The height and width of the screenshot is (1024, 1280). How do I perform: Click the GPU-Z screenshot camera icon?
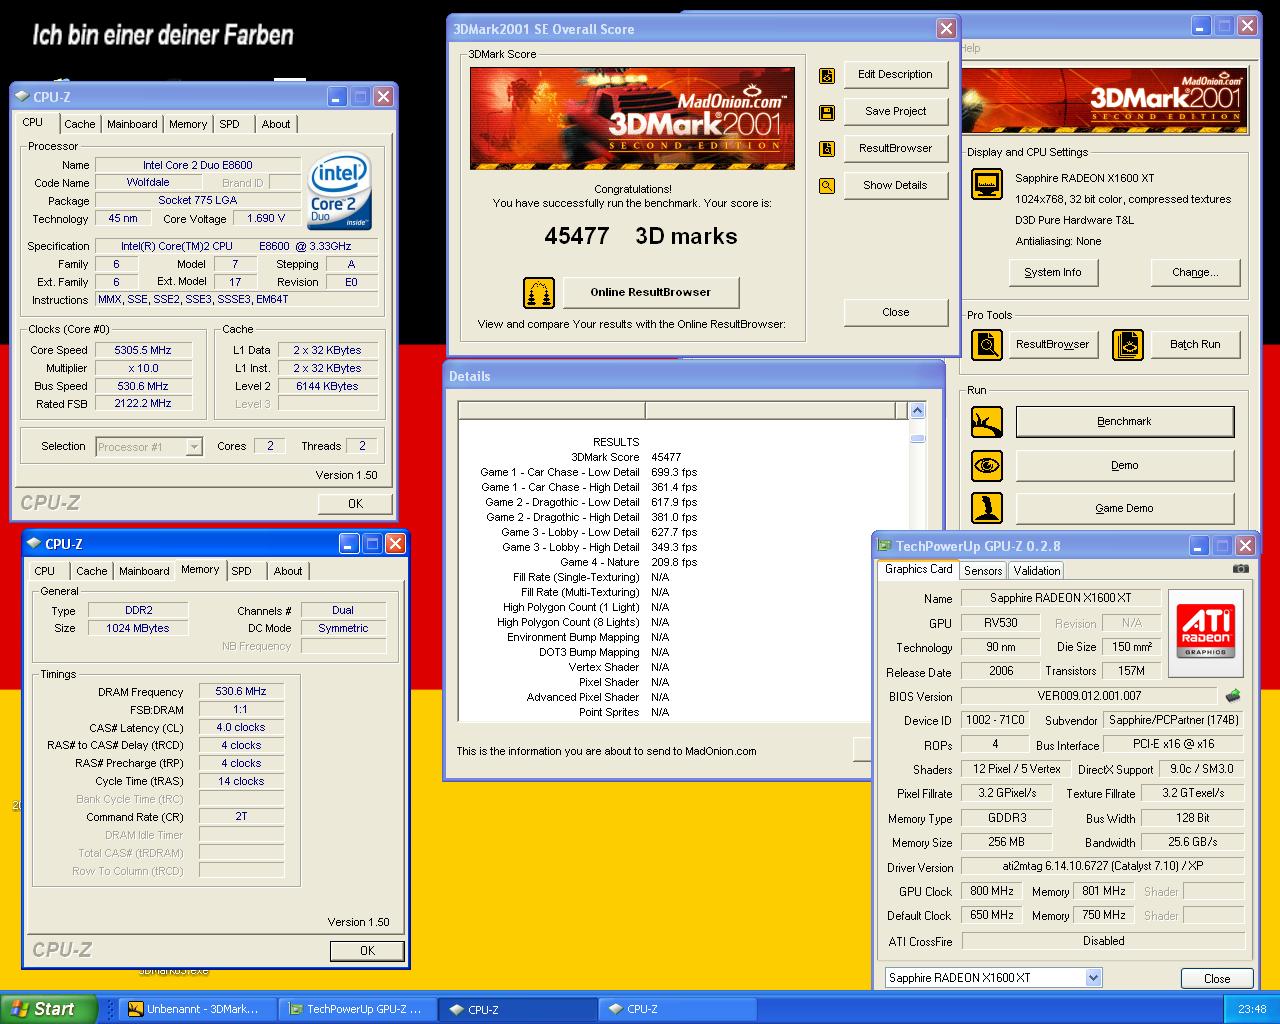[1240, 569]
